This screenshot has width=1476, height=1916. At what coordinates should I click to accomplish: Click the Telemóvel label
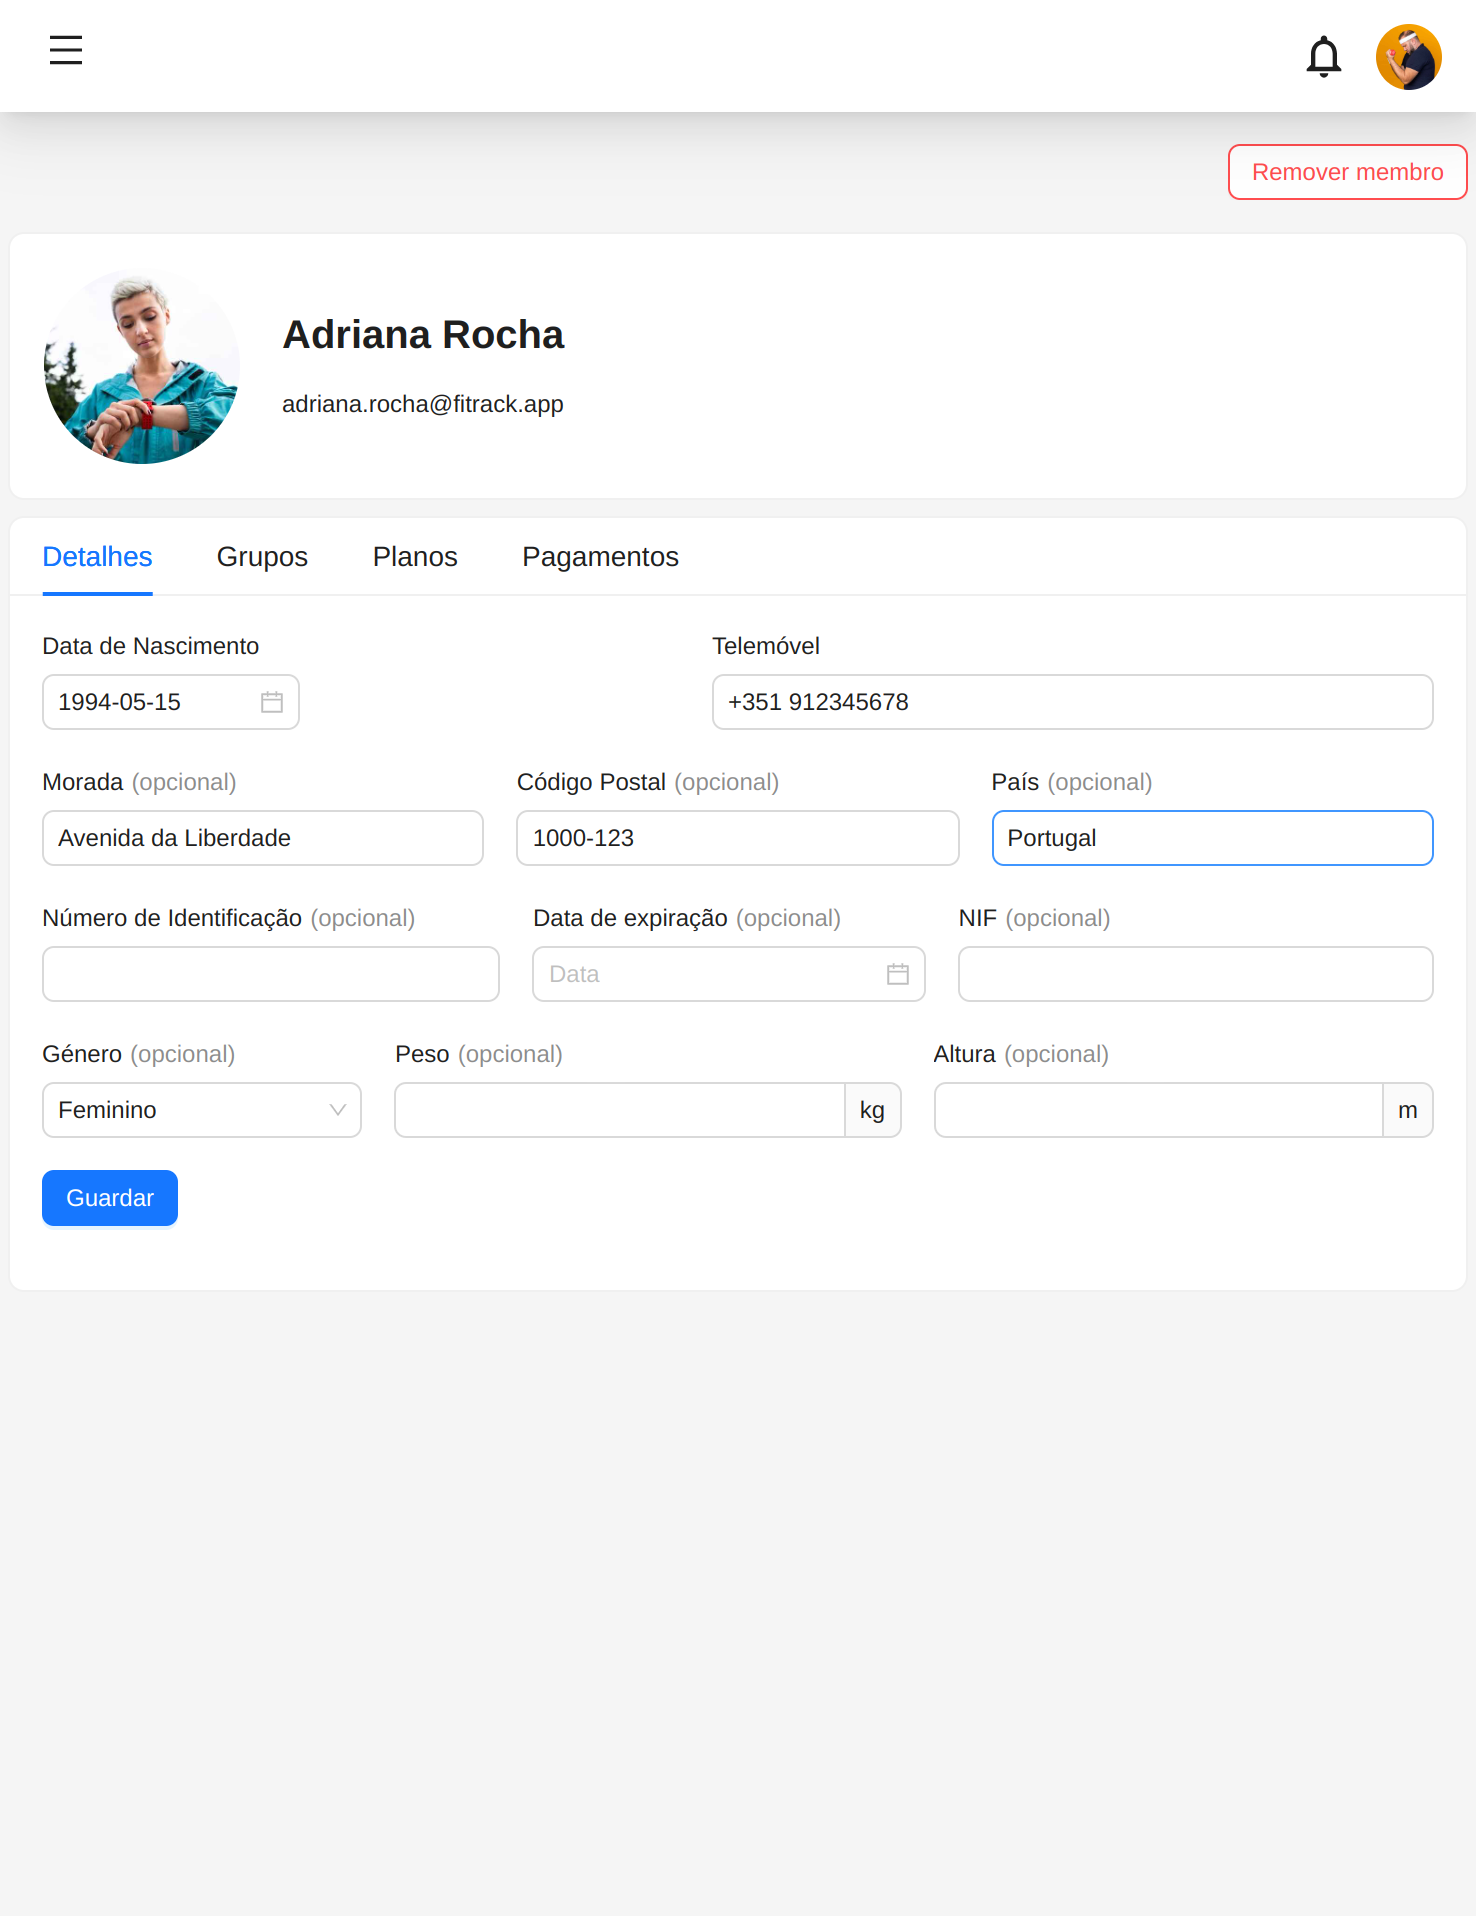pyautogui.click(x=766, y=646)
